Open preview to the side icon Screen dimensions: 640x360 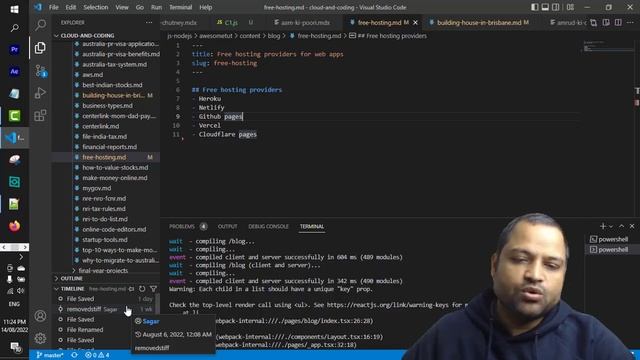(606, 22)
